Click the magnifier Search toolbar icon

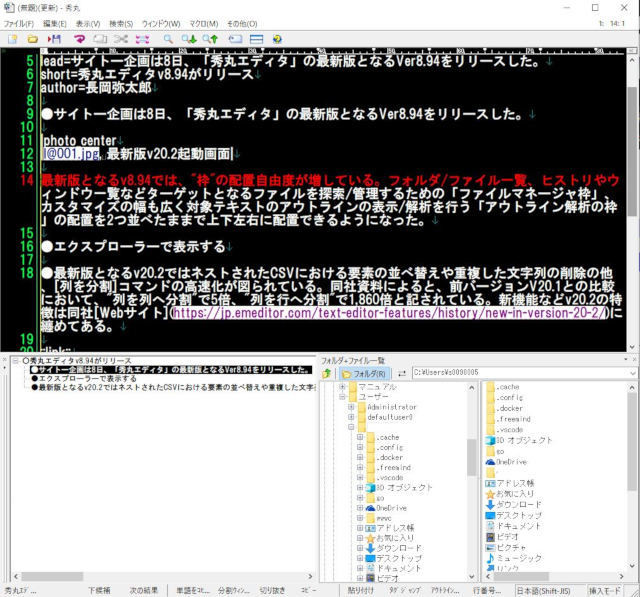[x=168, y=39]
